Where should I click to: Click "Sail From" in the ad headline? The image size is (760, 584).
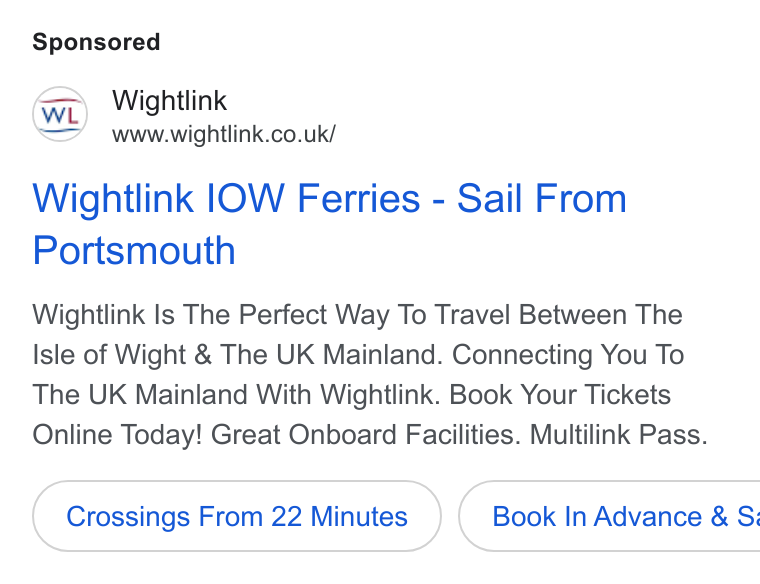click(x=542, y=198)
